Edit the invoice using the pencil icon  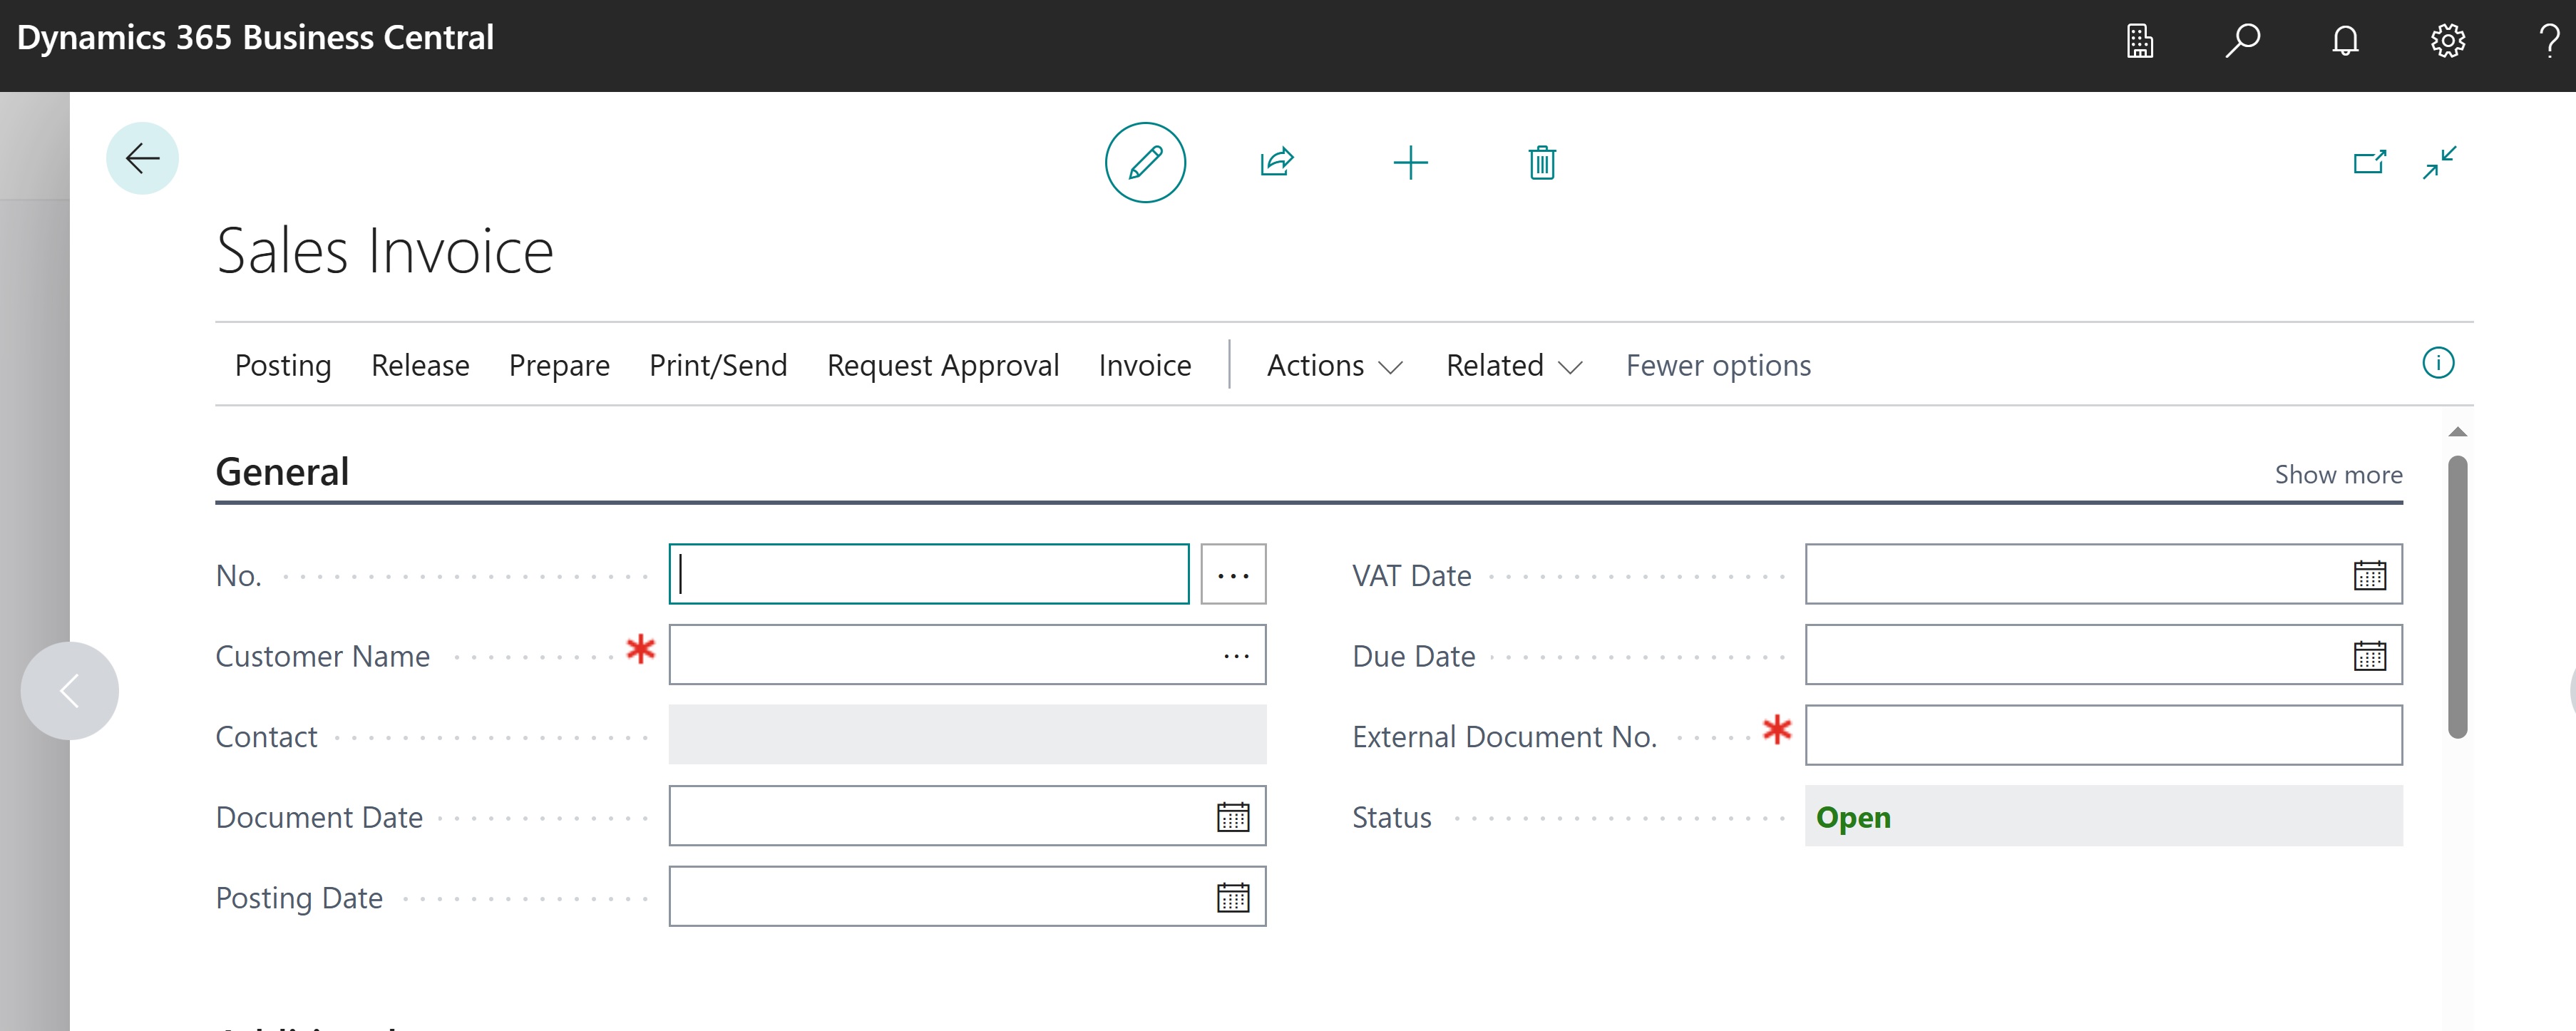1145,162
